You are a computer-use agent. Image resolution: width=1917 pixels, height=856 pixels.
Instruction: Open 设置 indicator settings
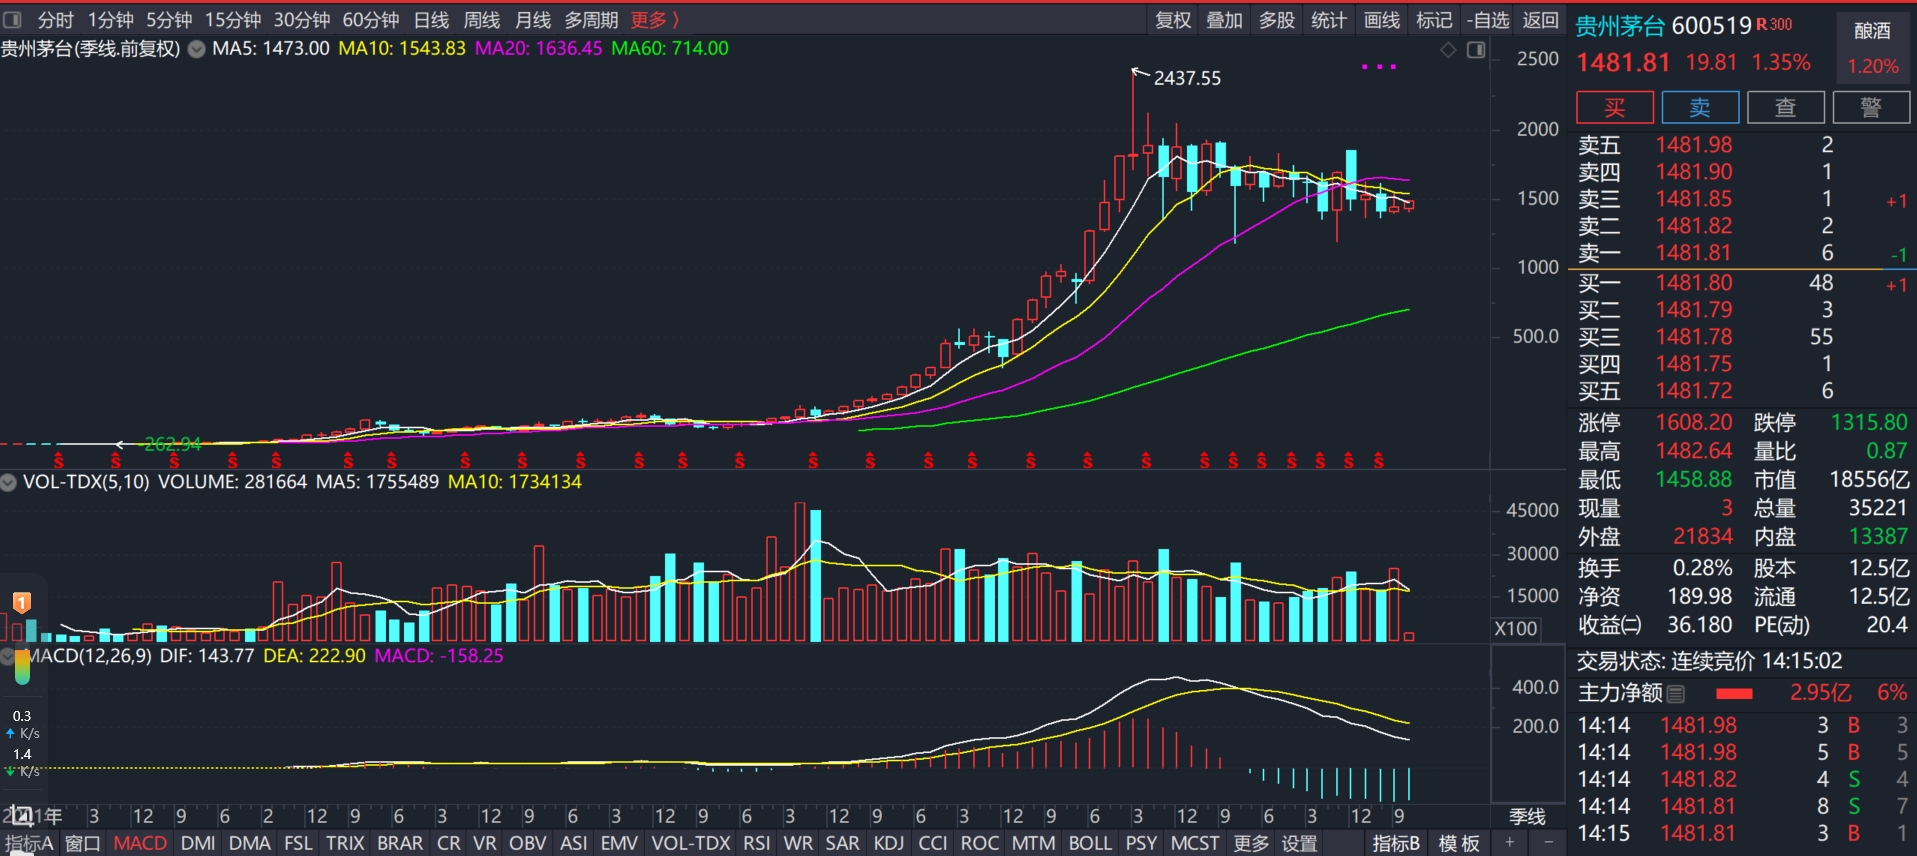click(1300, 843)
